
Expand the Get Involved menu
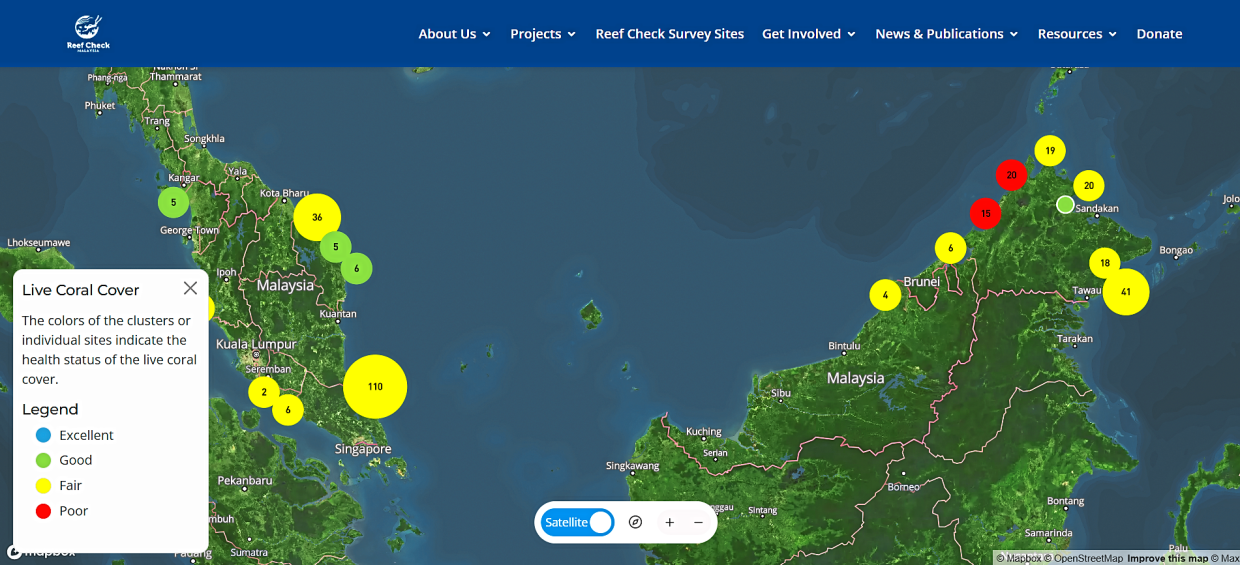point(809,34)
